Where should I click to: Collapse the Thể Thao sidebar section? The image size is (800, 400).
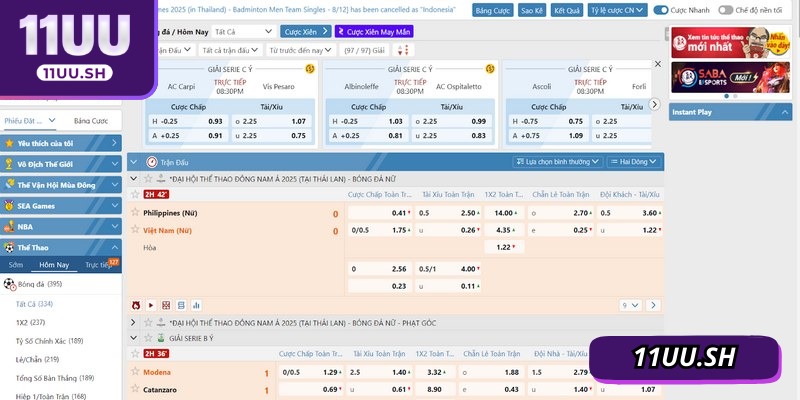(x=112, y=246)
